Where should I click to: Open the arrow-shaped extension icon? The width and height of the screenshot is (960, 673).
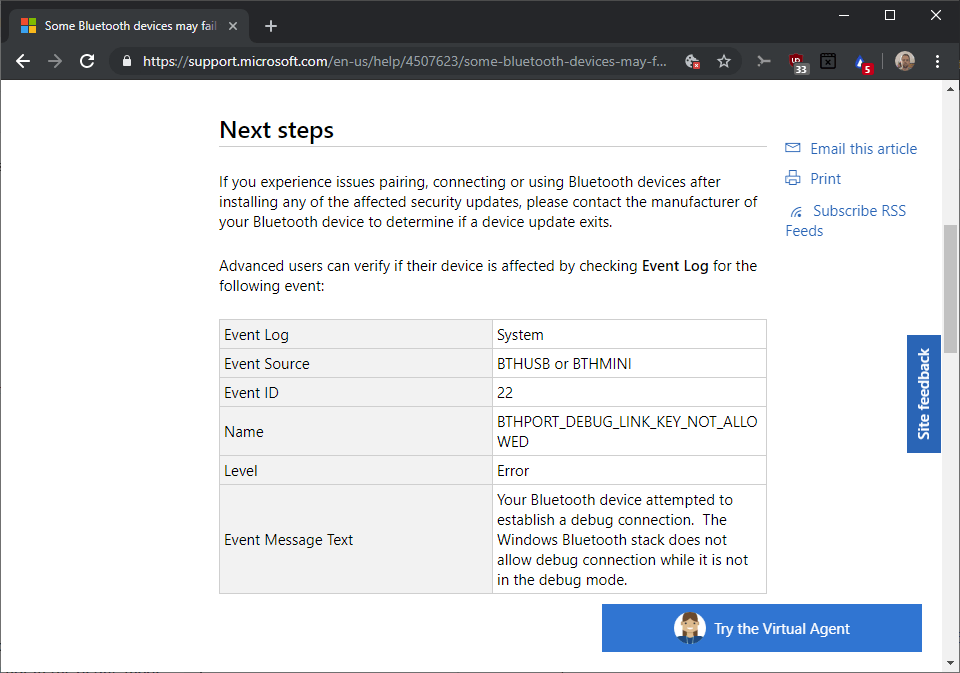click(x=763, y=61)
